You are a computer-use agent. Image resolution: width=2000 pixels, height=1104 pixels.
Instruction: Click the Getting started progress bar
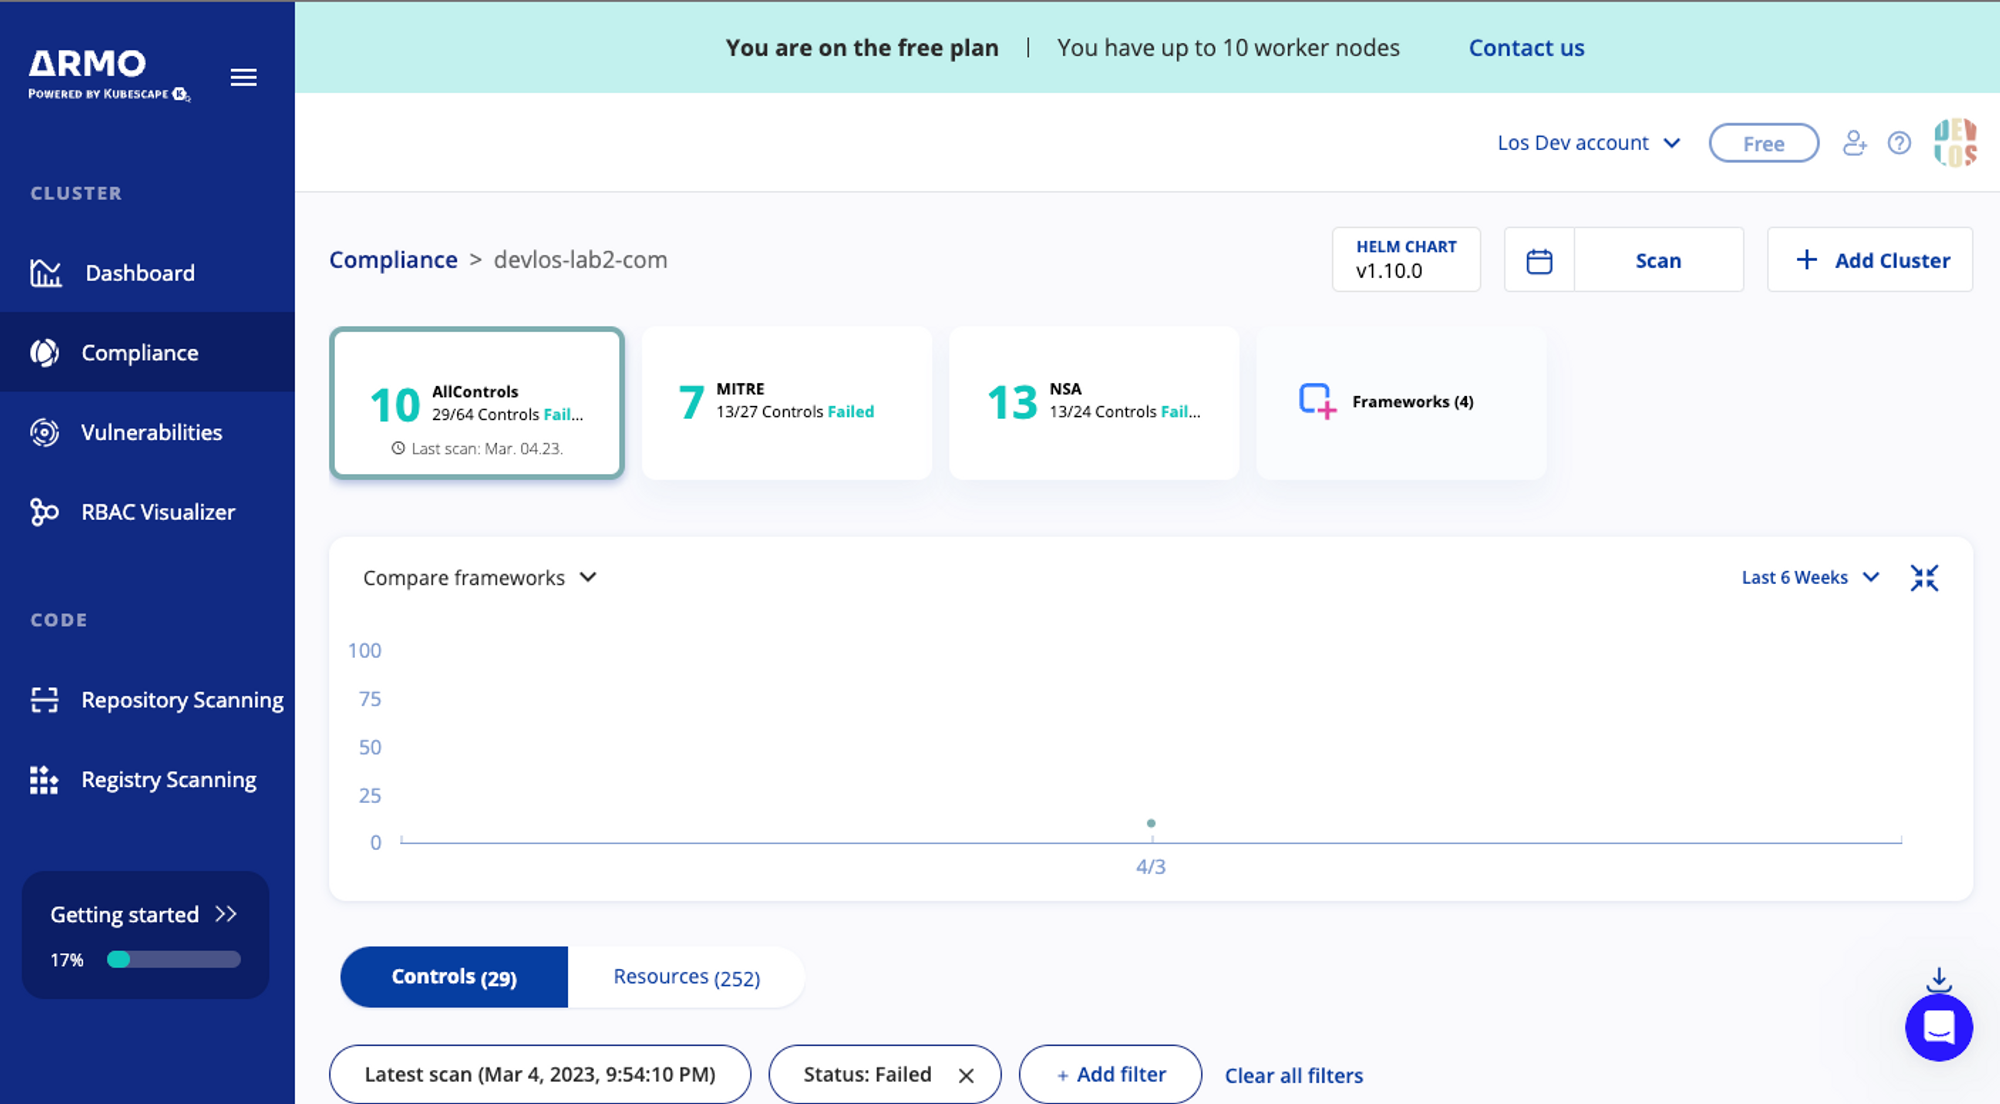tap(174, 959)
